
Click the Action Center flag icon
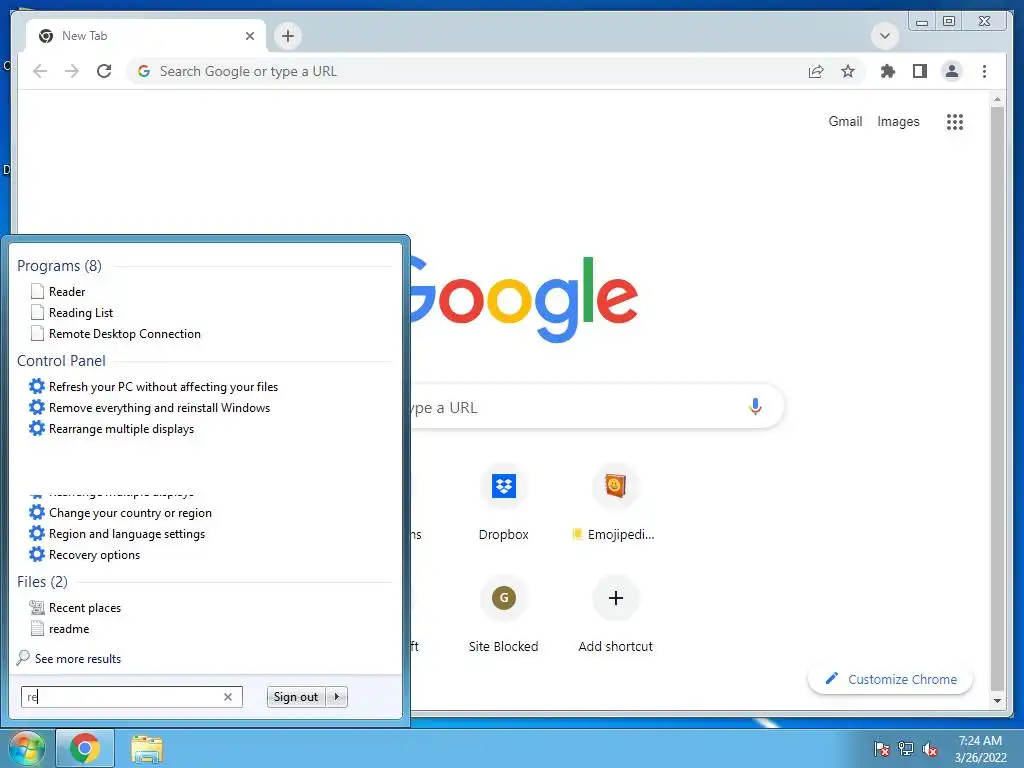click(882, 749)
